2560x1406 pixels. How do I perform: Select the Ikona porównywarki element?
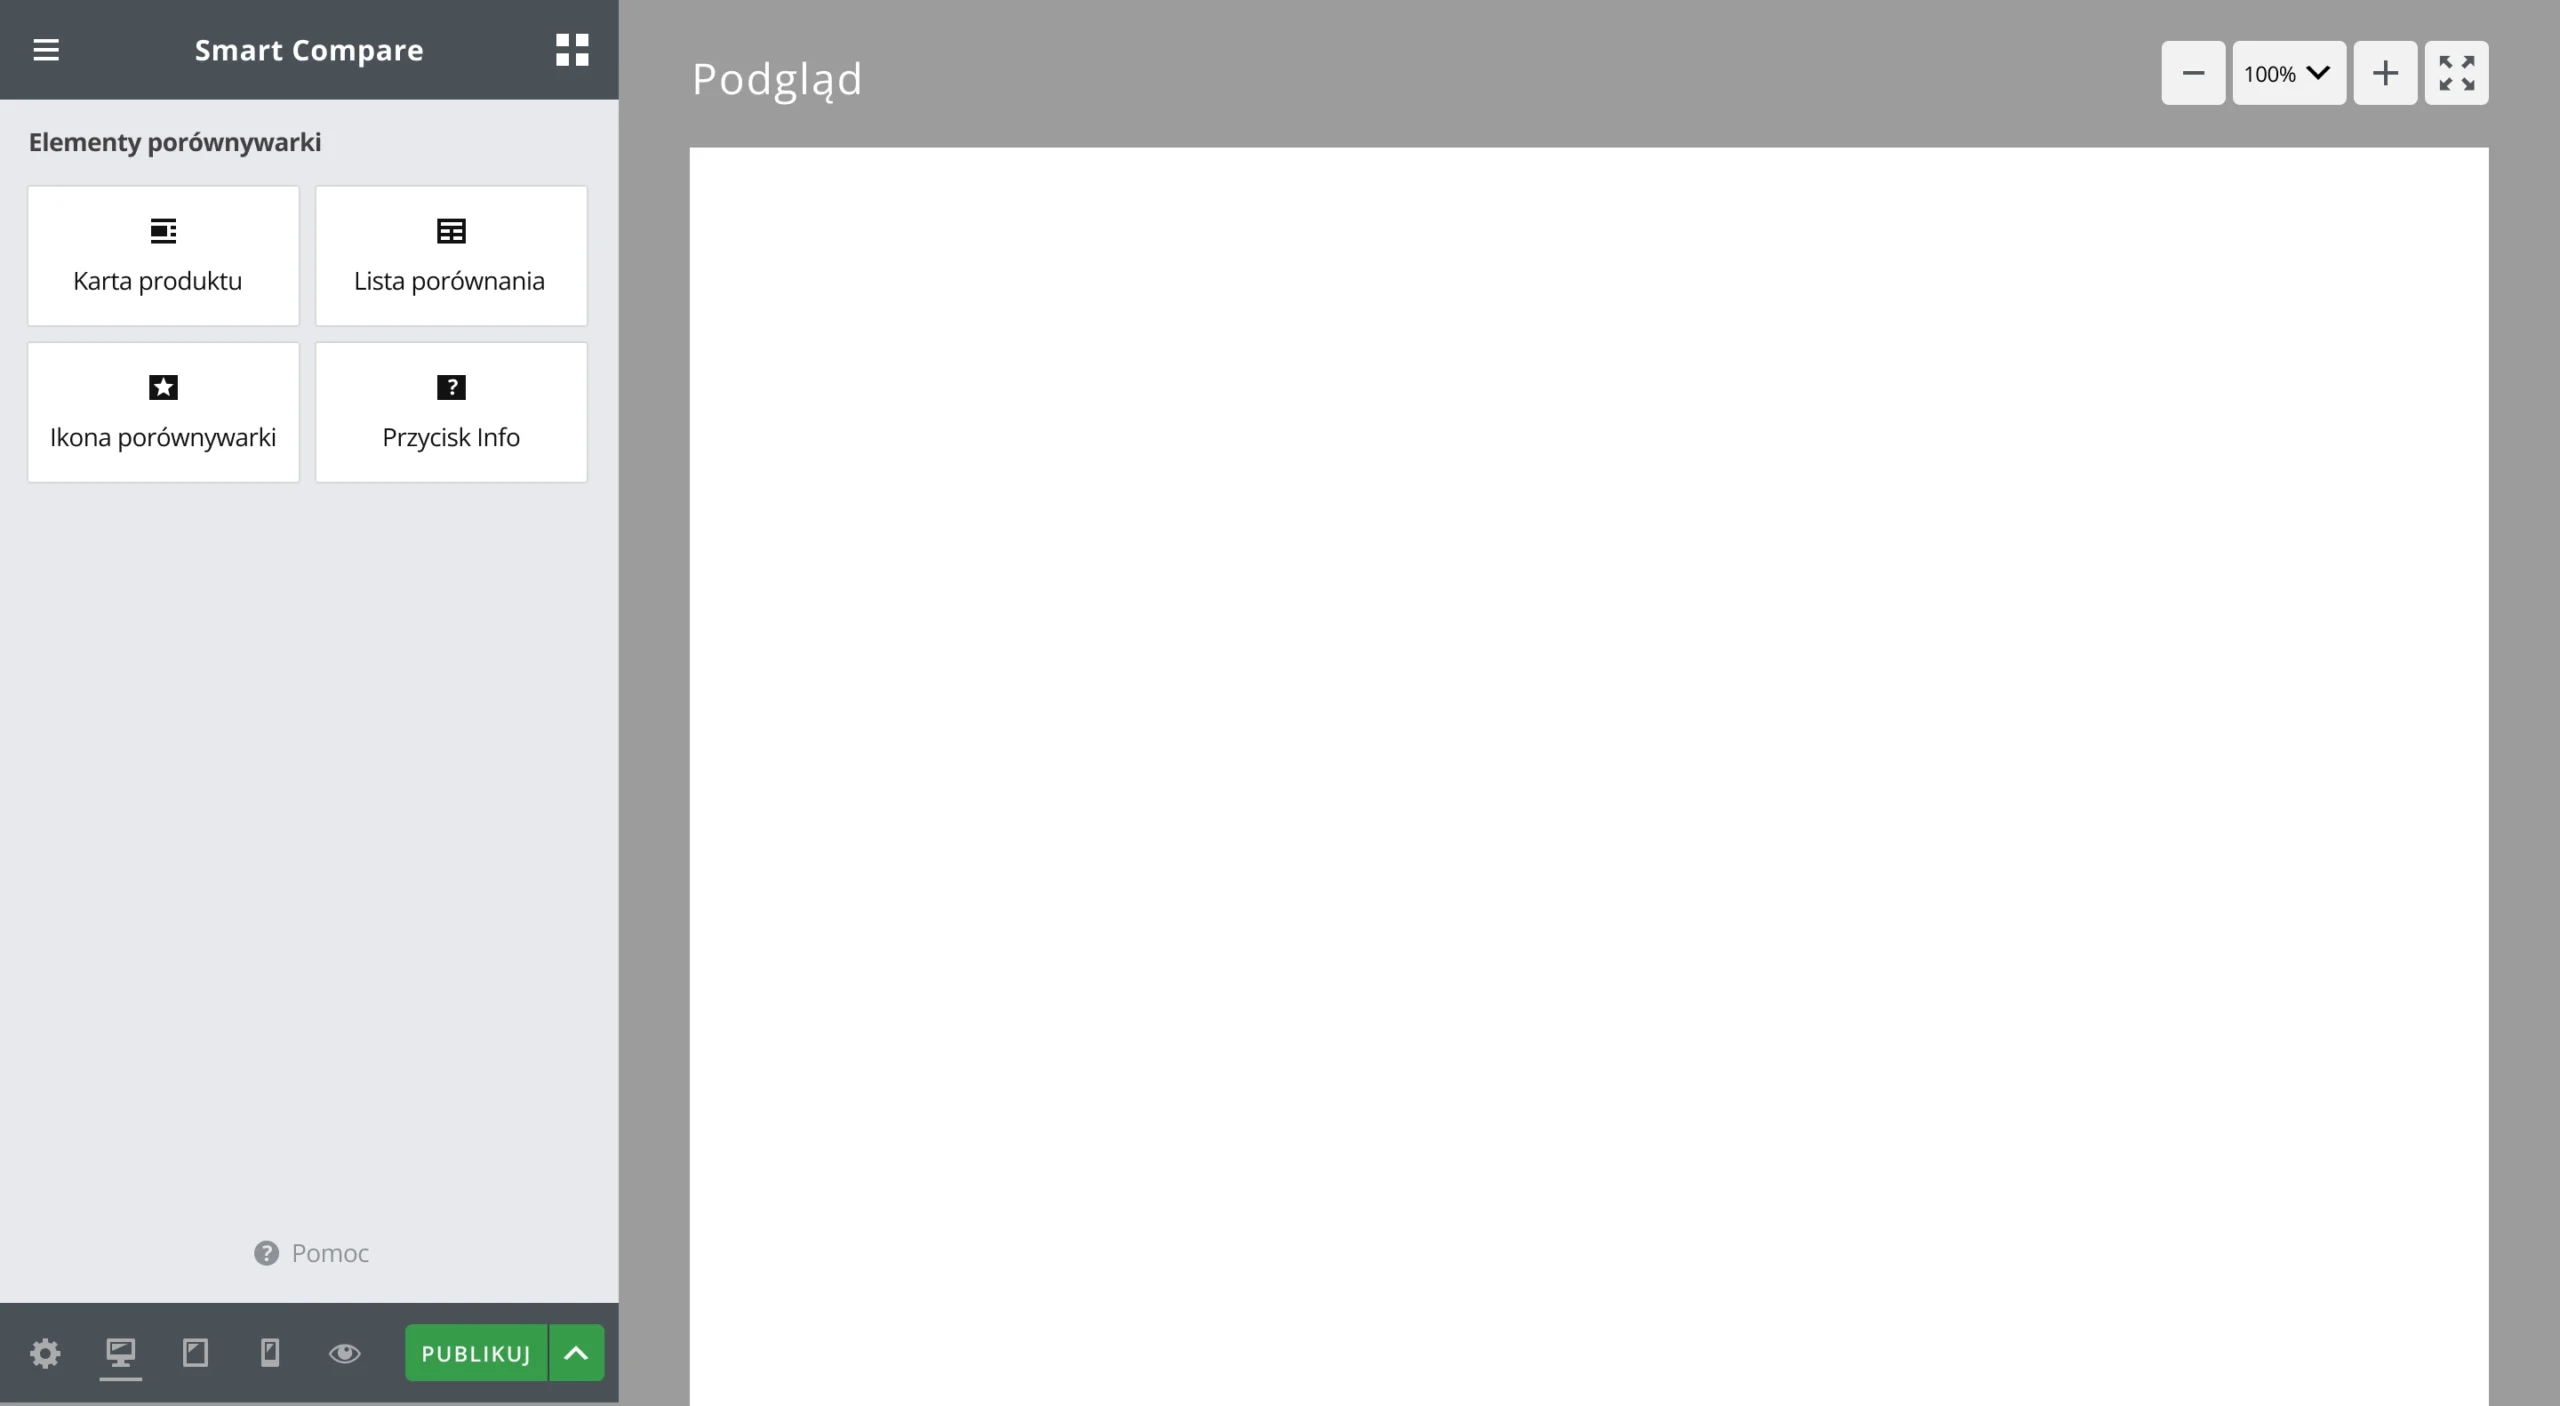163,412
